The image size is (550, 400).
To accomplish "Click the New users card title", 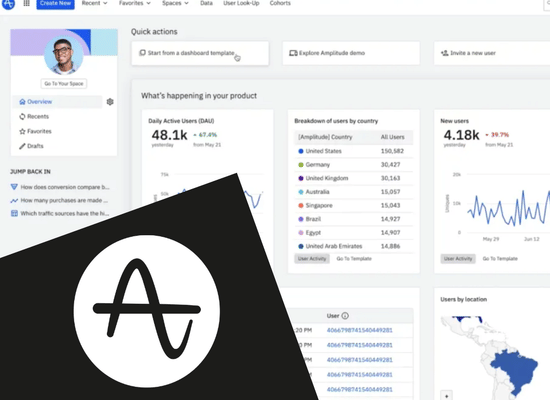I will [455, 121].
